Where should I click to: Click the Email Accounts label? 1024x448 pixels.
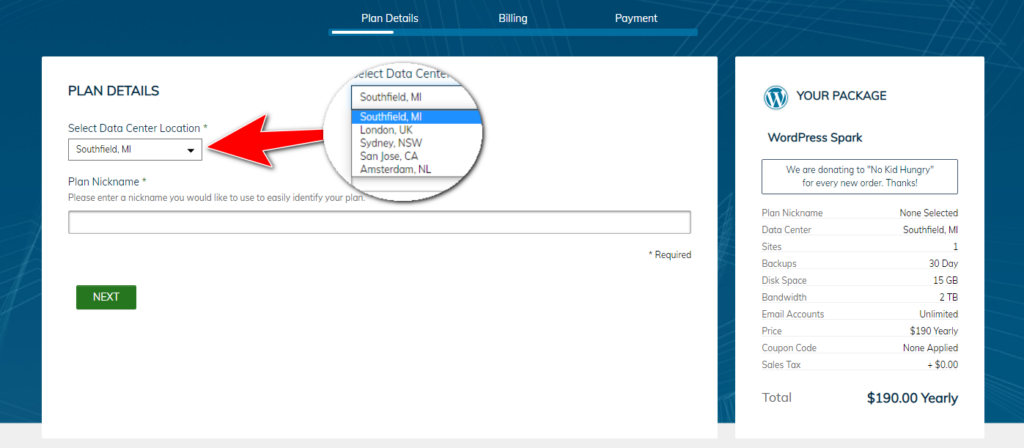pyautogui.click(x=793, y=314)
